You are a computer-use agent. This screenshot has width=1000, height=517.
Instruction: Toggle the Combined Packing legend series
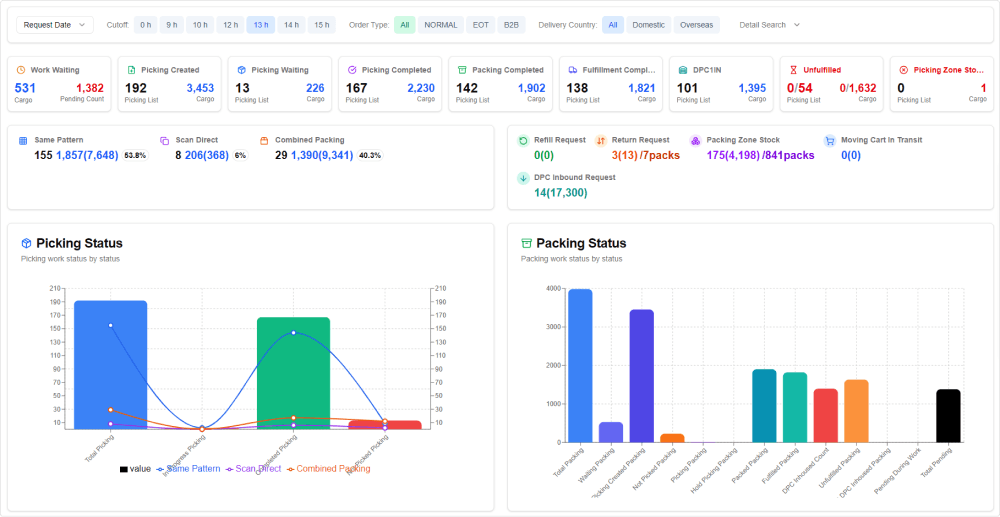pyautogui.click(x=328, y=469)
